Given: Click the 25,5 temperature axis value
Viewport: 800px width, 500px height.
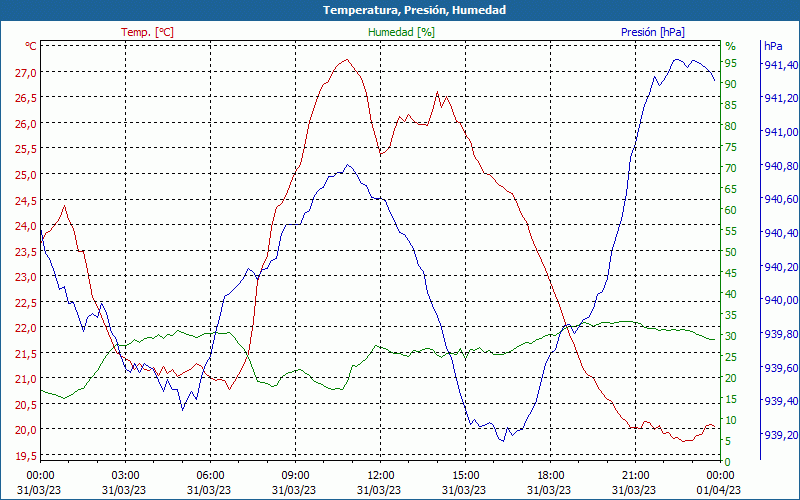Looking at the screenshot, I should pyautogui.click(x=26, y=149).
